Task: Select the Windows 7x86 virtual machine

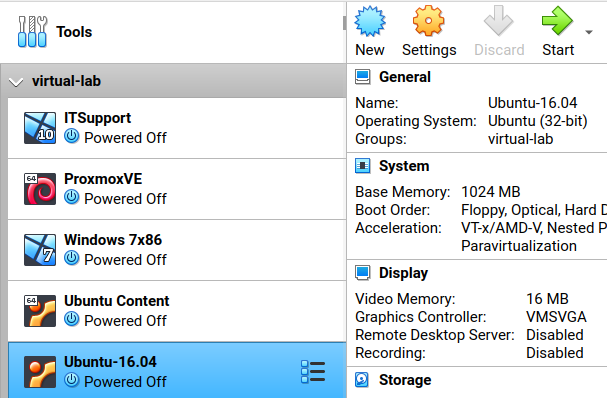Action: click(x=177, y=250)
